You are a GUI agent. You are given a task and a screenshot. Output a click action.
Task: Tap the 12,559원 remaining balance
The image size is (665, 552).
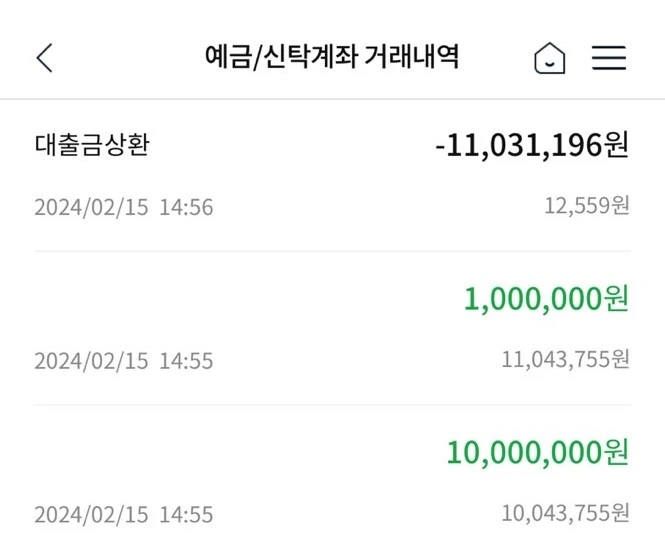pos(587,206)
